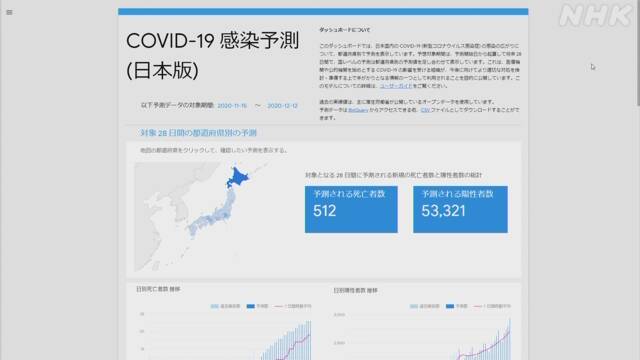640x360 pixels.
Task: Open the hamburger menu icon at top left
Action: [9, 12]
